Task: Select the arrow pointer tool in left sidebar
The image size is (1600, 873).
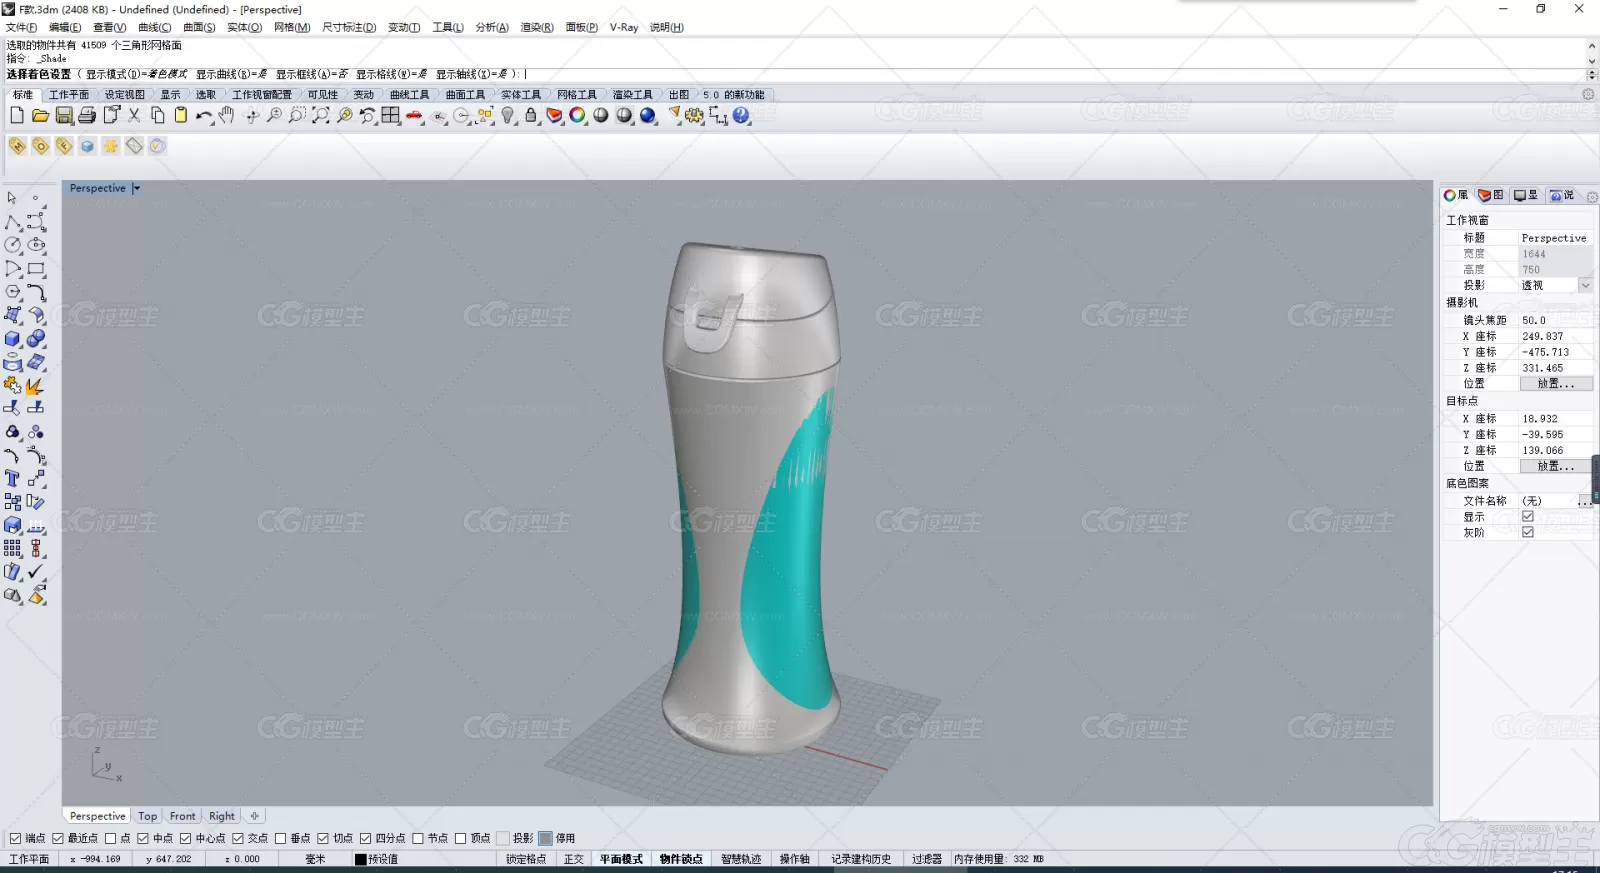Action: [12, 198]
